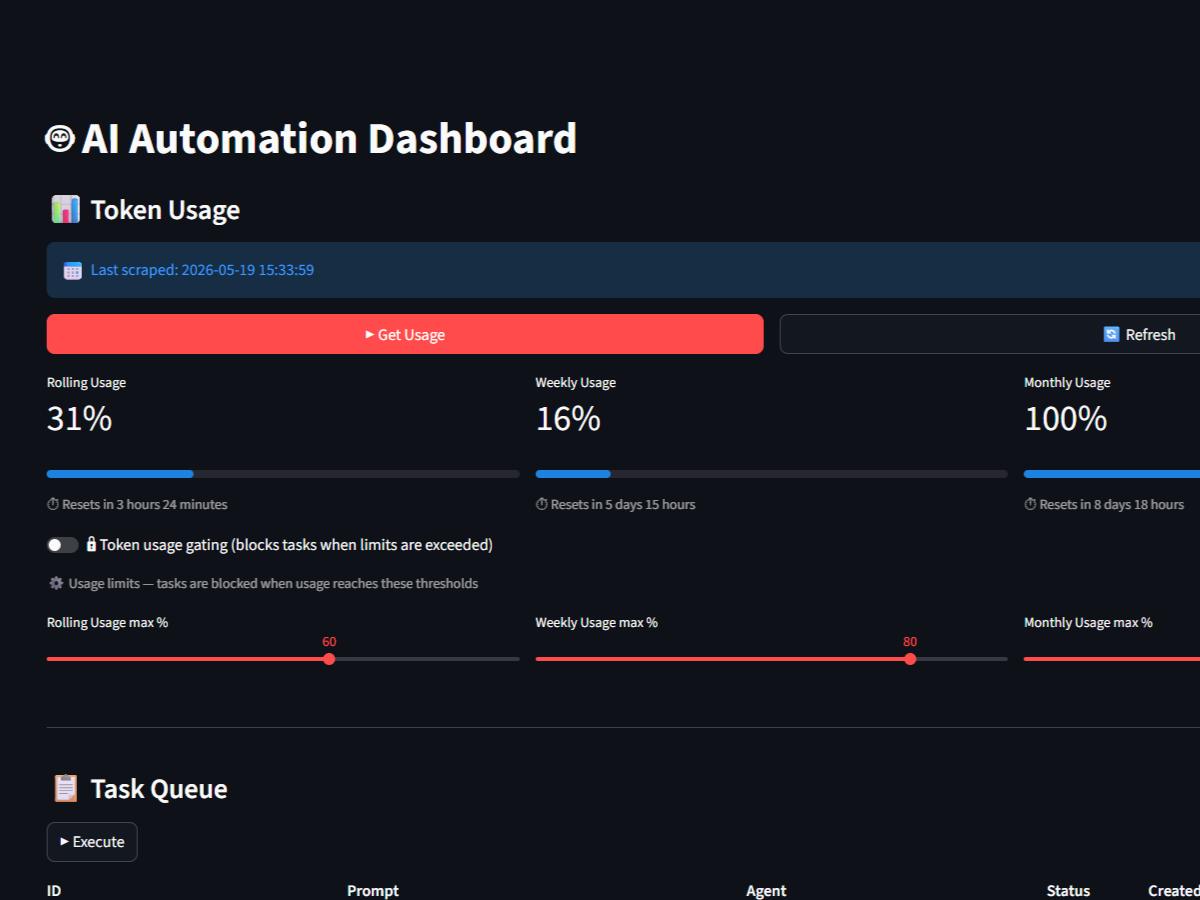Click the clipboard icon beside Task Queue

click(65, 788)
